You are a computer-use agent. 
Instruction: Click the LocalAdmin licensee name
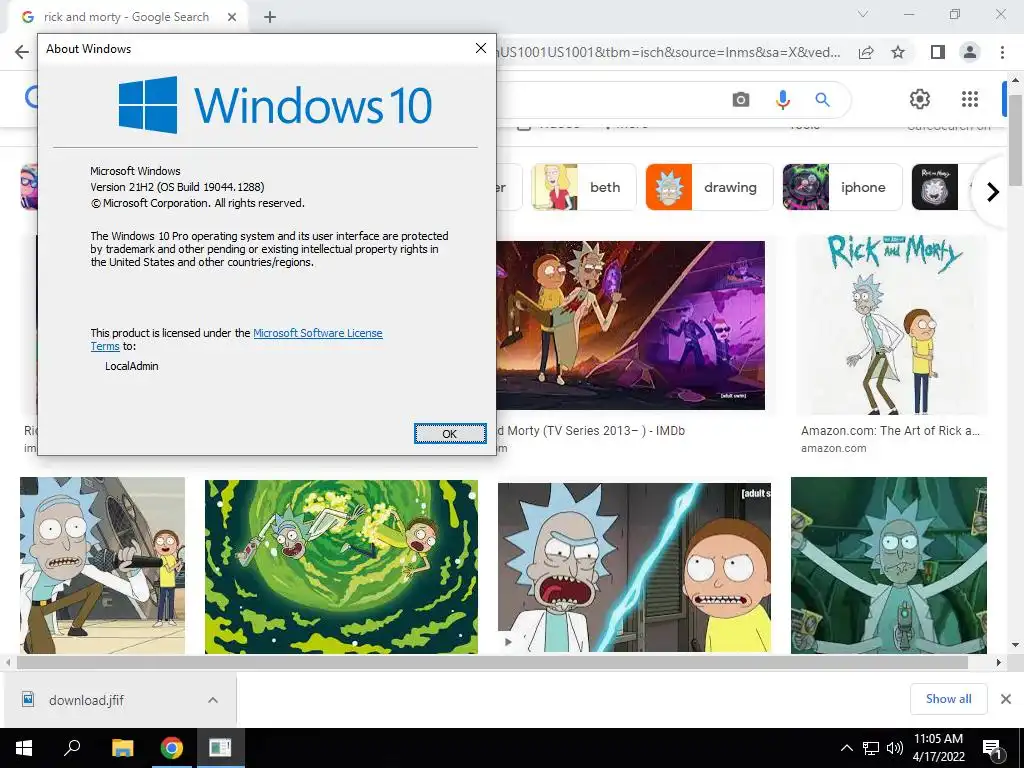click(x=132, y=366)
